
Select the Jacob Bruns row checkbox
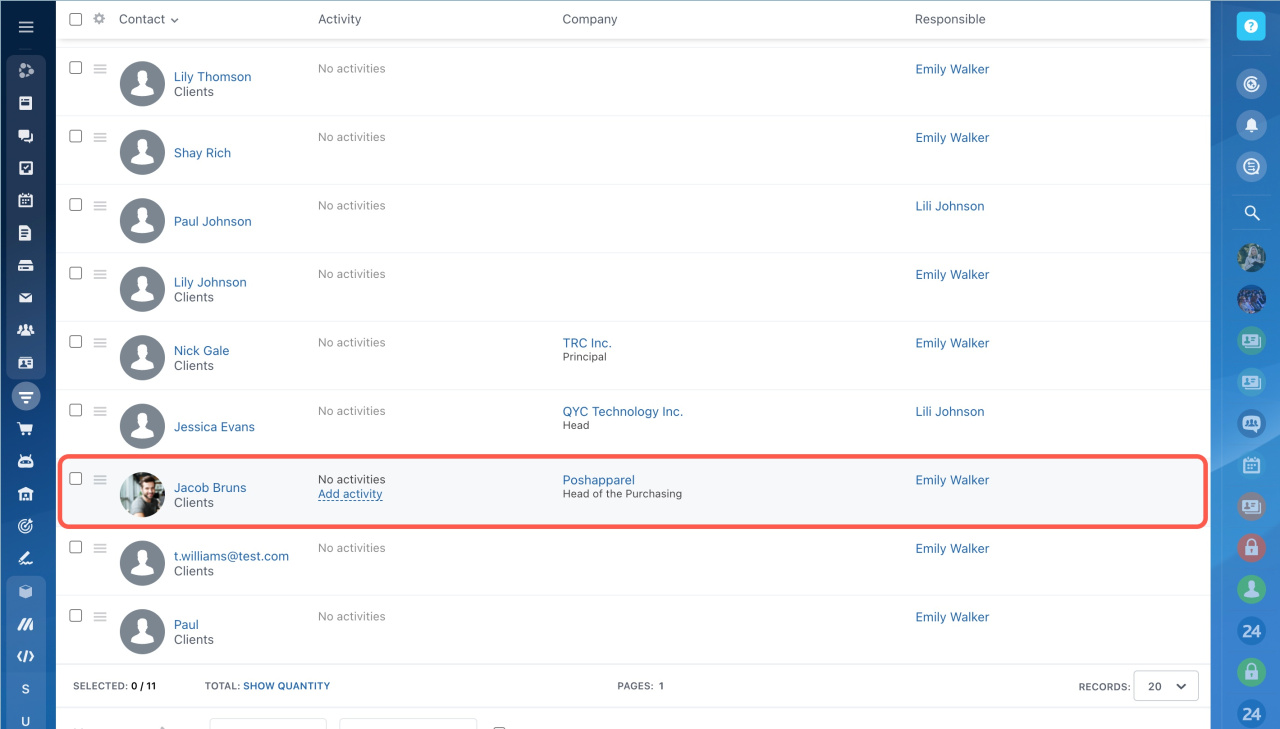tap(76, 479)
